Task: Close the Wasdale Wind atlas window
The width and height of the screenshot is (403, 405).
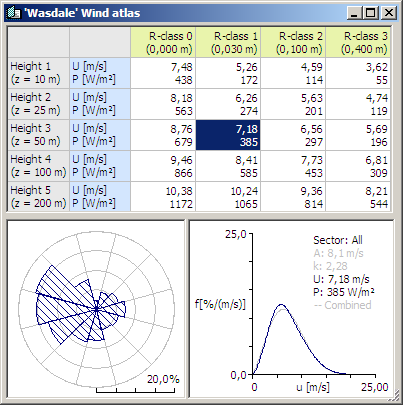Action: [x=388, y=13]
